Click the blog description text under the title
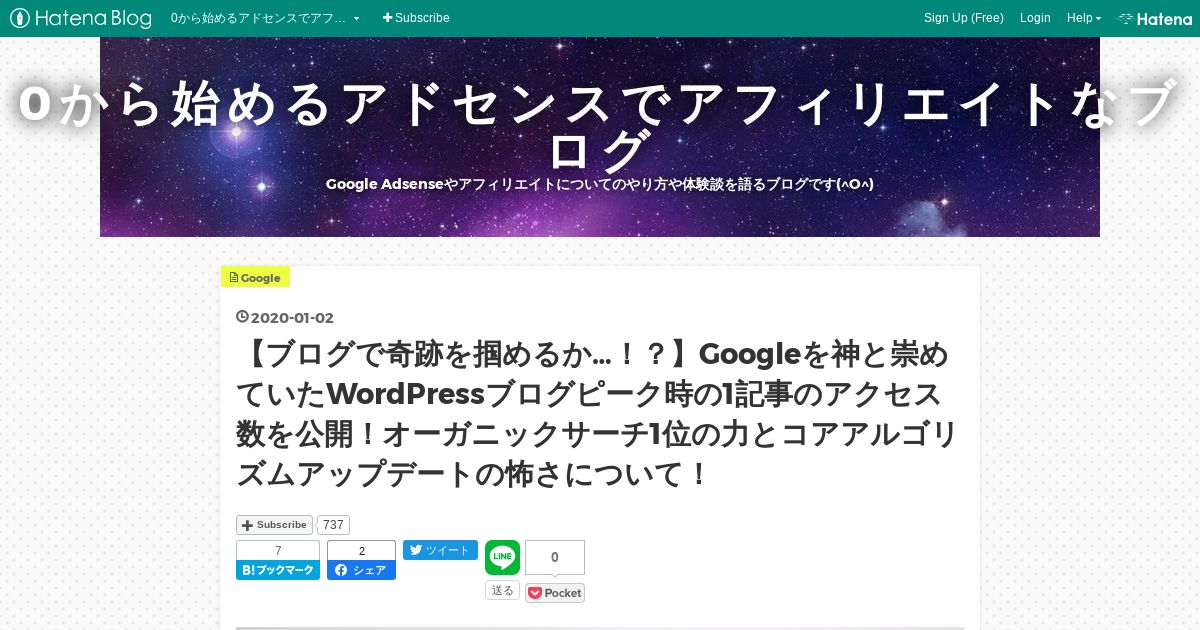Screen dimensions: 1200x630 click(x=600, y=184)
